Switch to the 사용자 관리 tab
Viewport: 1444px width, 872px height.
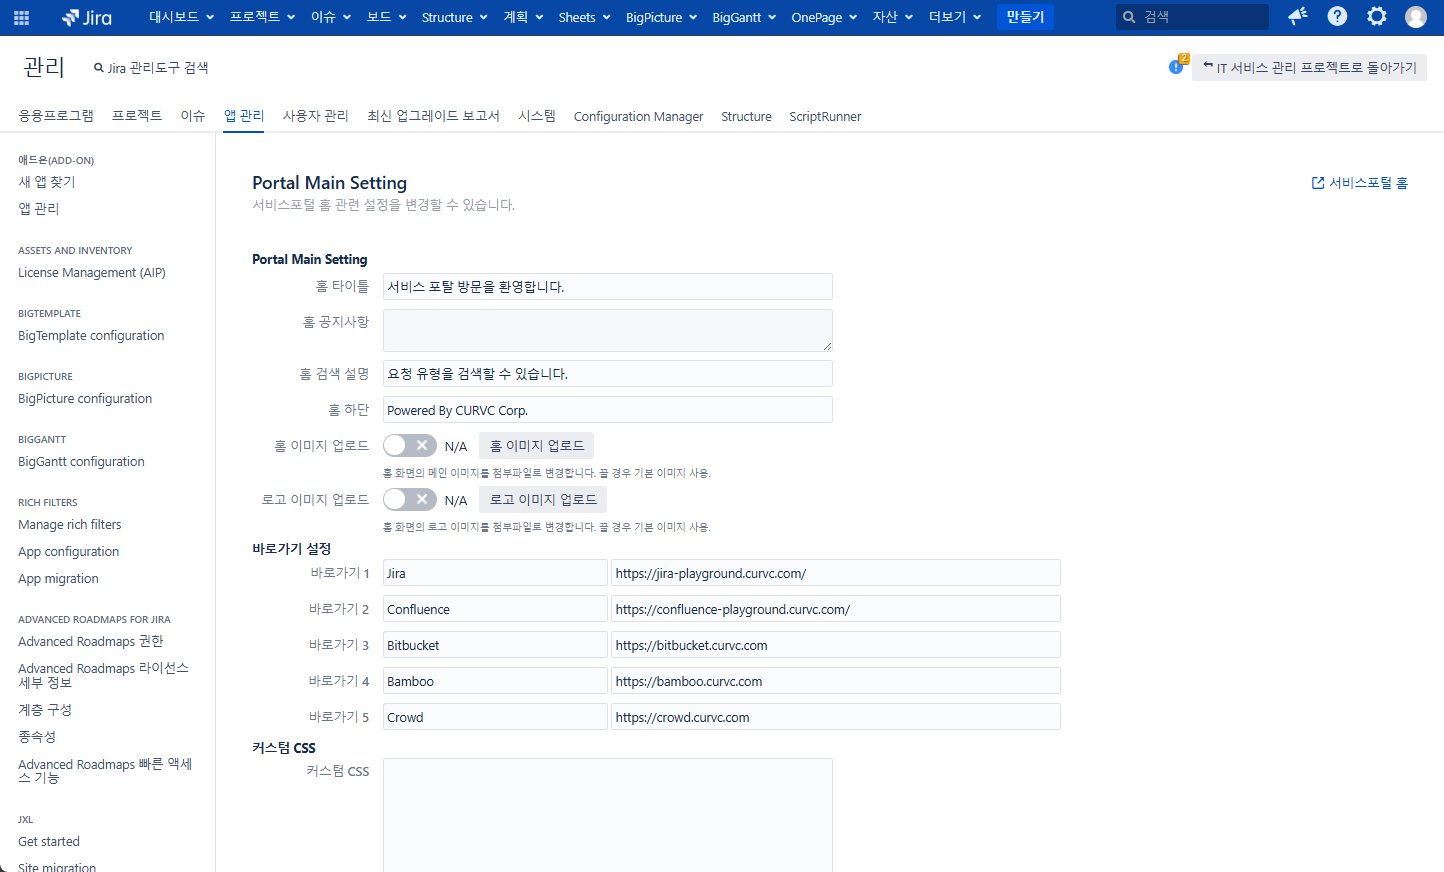pos(316,116)
